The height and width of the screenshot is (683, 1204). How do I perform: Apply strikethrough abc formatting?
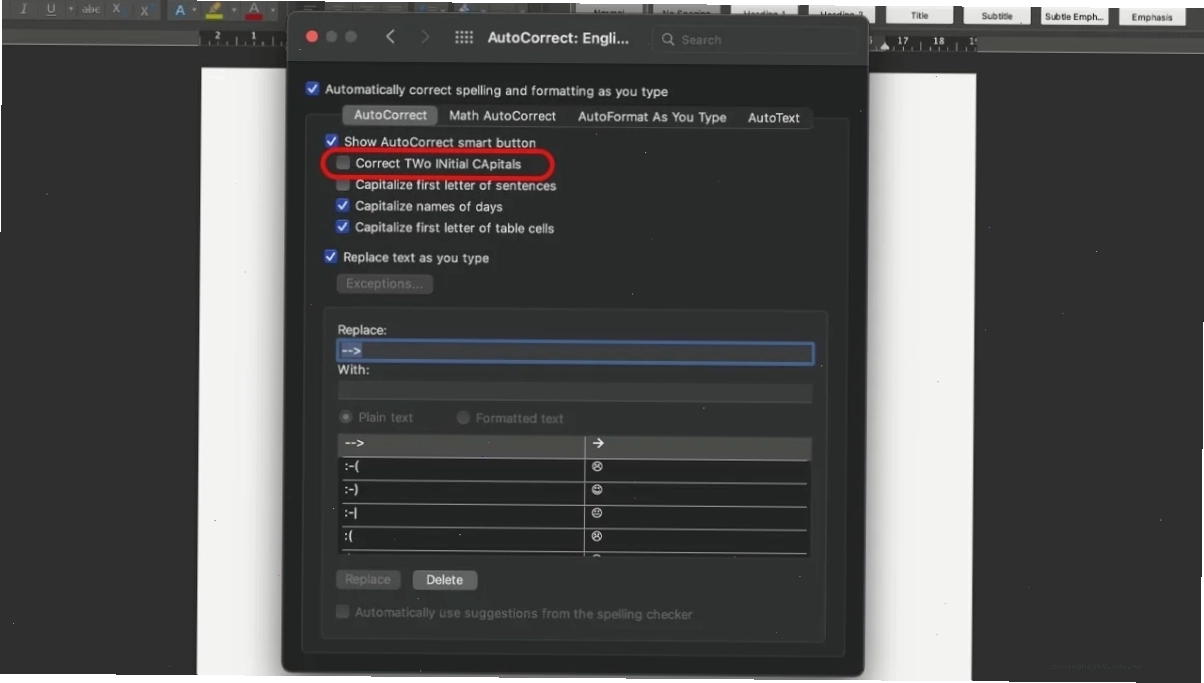point(91,9)
